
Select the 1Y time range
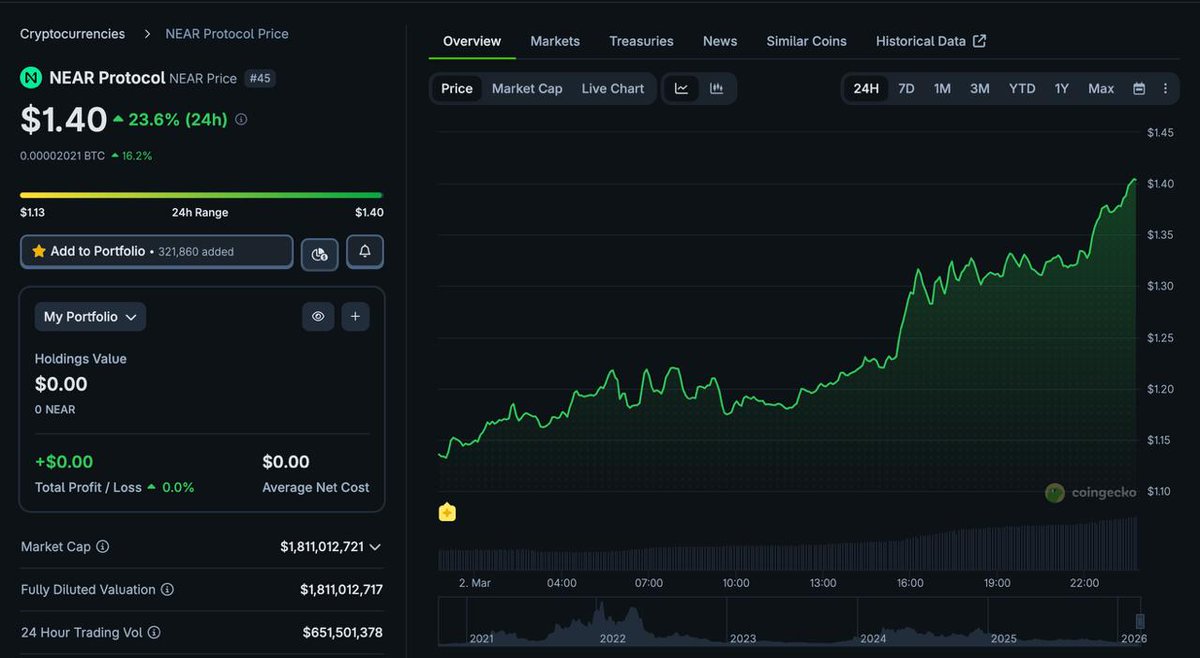[x=1062, y=89]
